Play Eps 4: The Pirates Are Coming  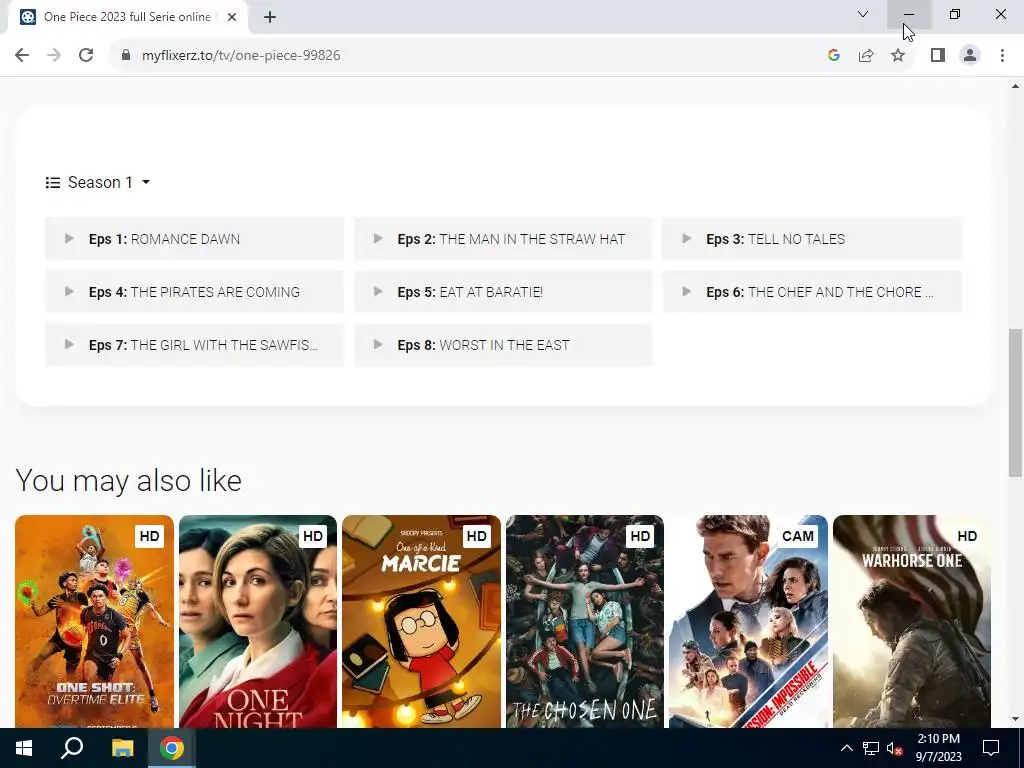pos(194,292)
